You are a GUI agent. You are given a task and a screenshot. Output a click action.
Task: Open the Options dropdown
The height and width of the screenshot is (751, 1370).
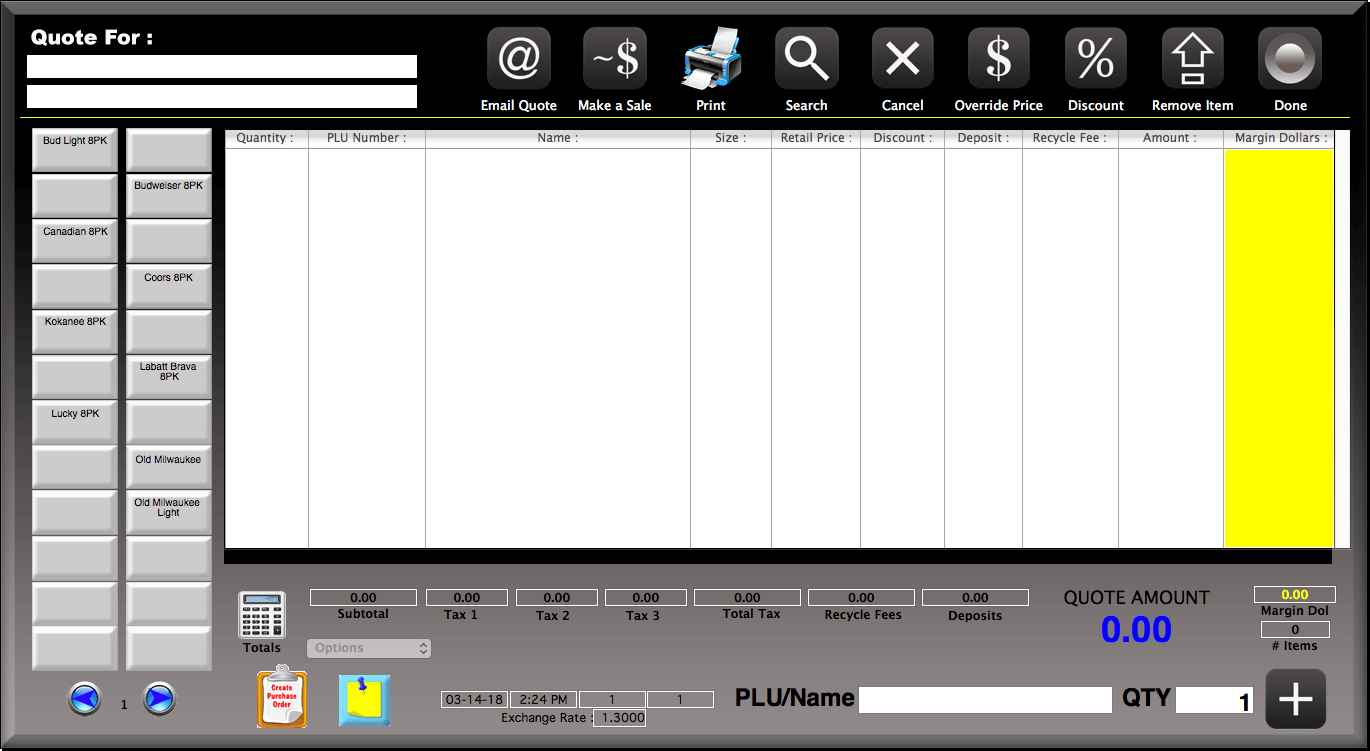(x=369, y=648)
